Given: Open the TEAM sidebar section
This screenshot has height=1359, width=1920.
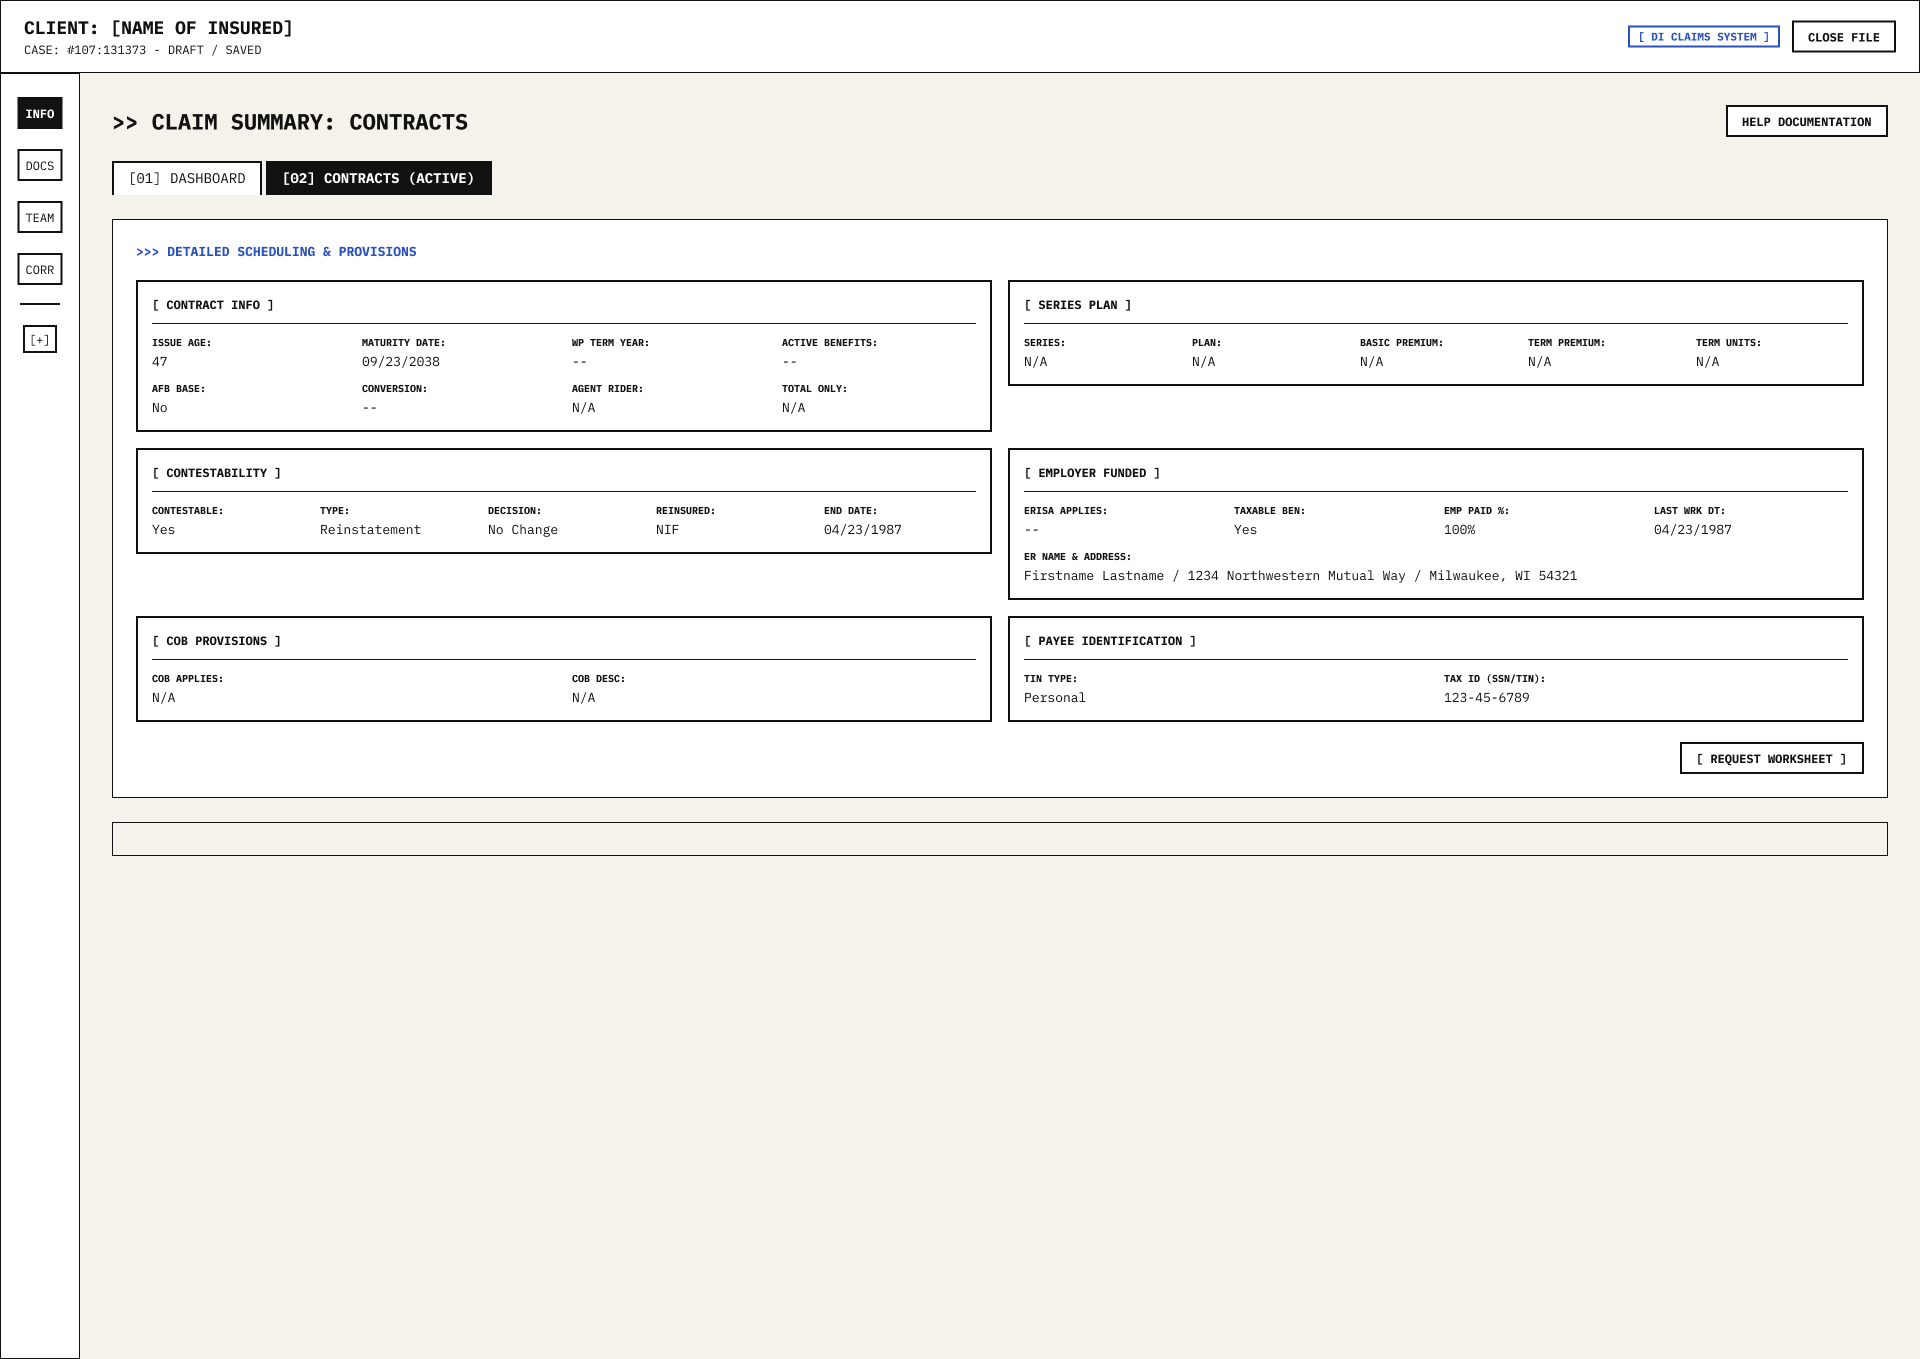Looking at the screenshot, I should pyautogui.click(x=40, y=217).
